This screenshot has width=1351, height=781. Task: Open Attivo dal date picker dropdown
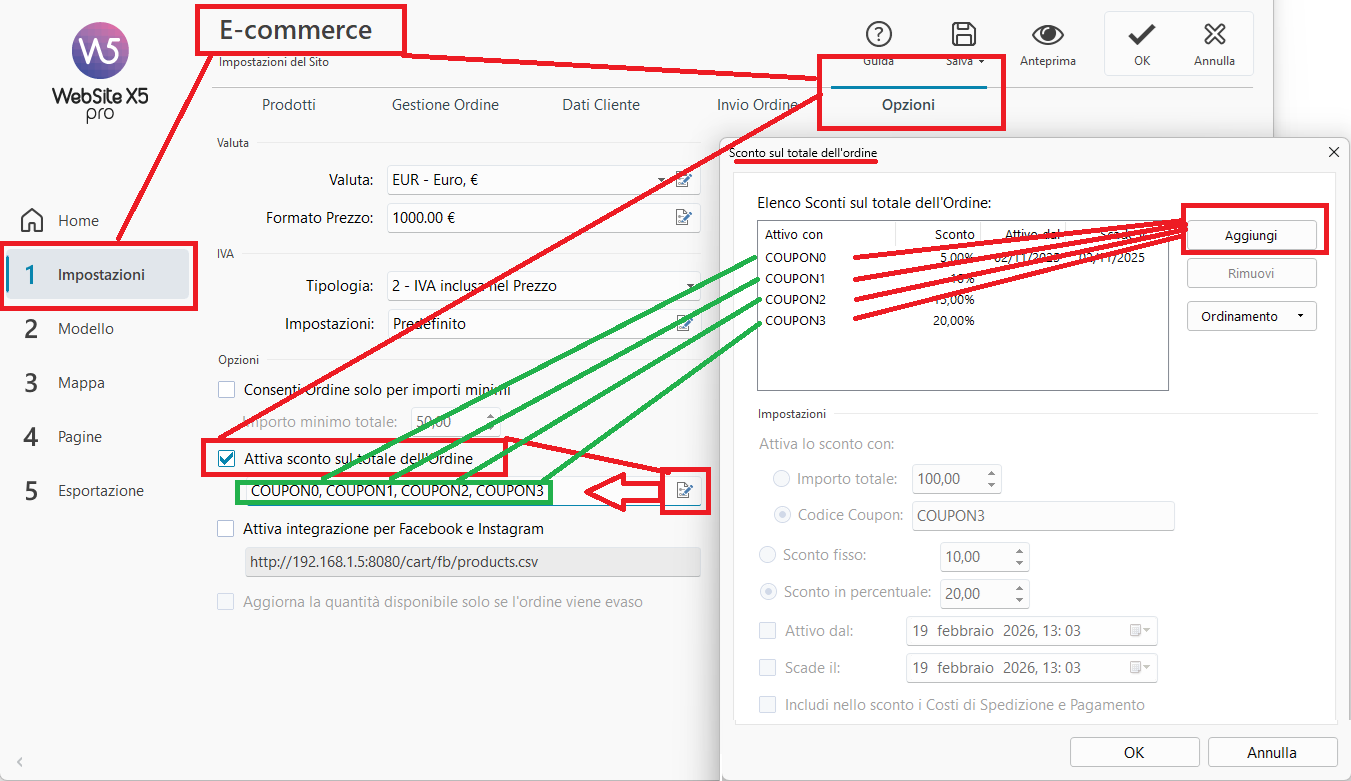point(1139,631)
